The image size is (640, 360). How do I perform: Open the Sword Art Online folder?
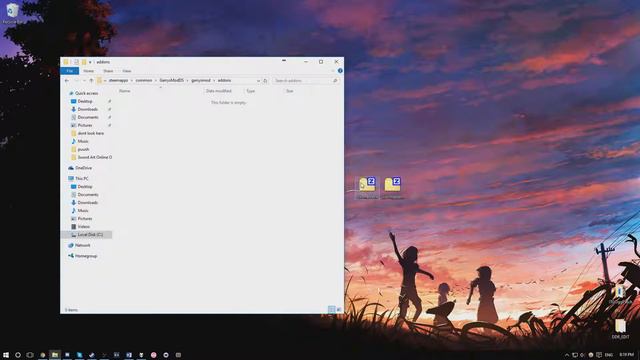pos(94,157)
